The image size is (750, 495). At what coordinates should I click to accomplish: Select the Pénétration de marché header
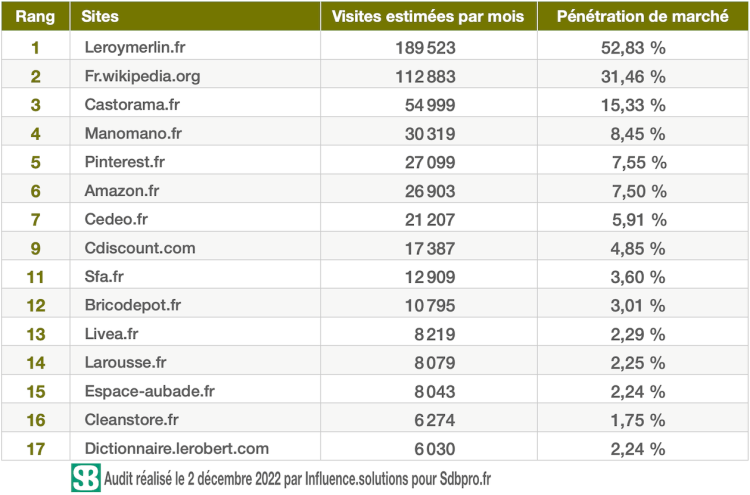pyautogui.click(x=642, y=18)
